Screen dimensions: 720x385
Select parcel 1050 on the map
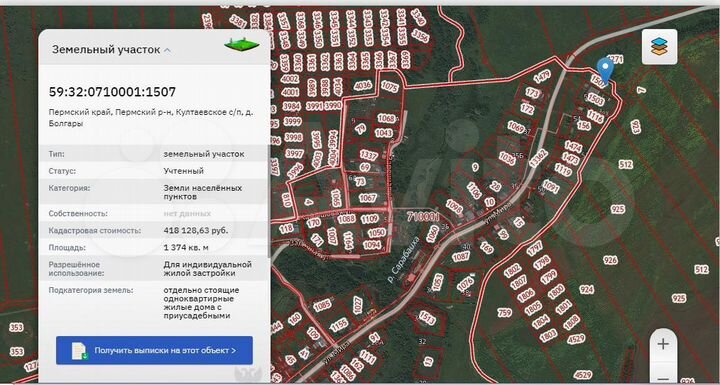click(377, 233)
